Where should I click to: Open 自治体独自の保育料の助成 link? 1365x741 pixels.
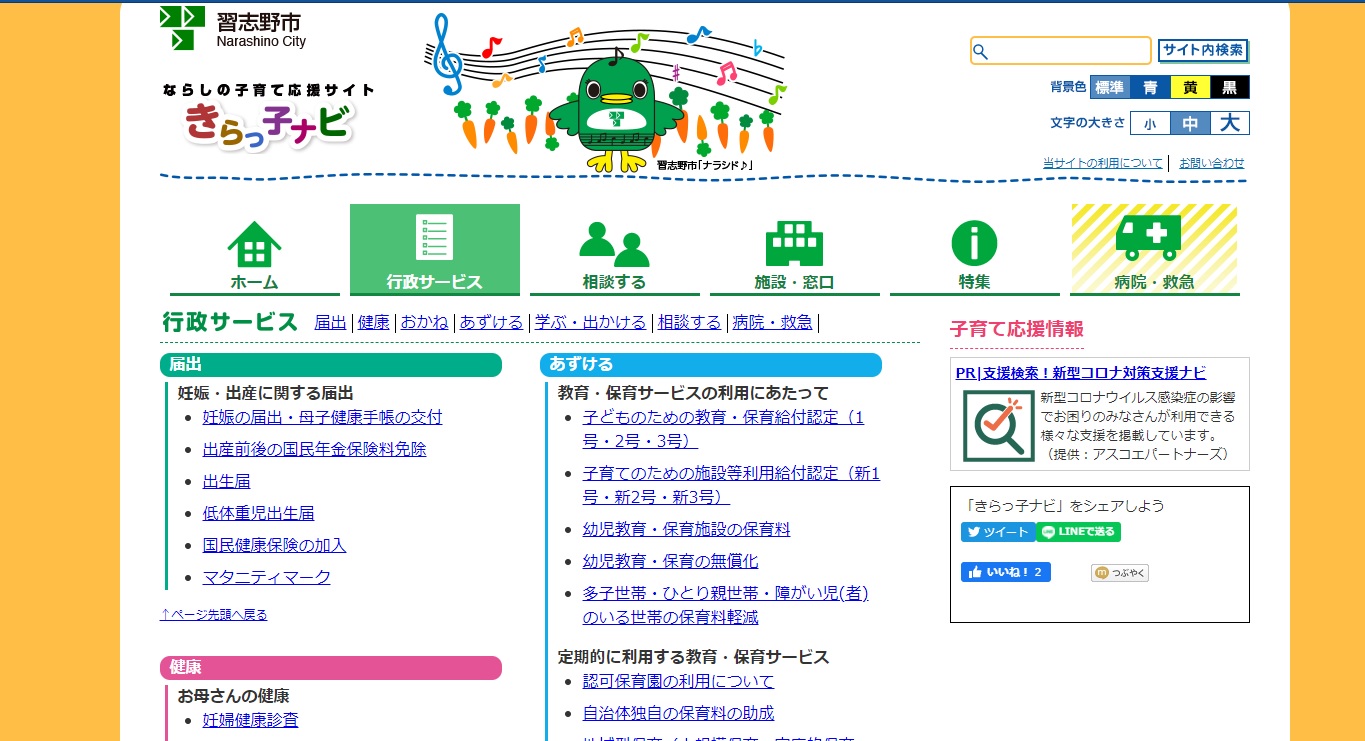[x=678, y=713]
